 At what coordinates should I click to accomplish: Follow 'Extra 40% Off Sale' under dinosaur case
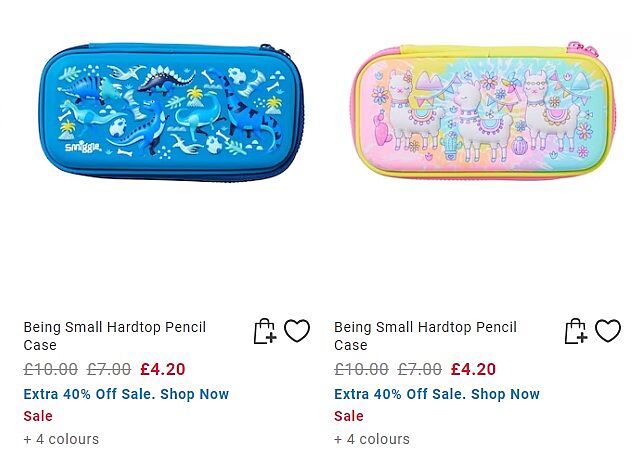pyautogui.click(x=126, y=394)
